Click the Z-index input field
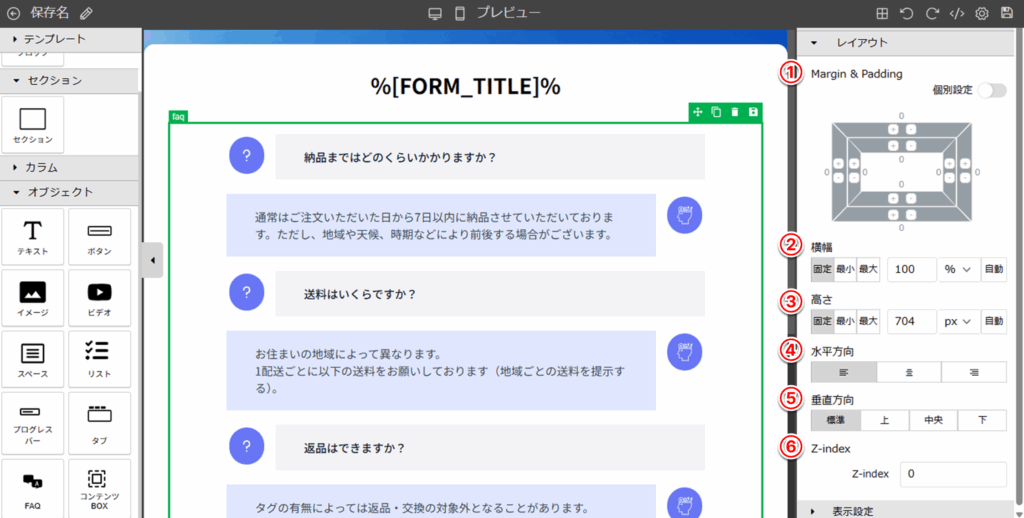Screen dimensions: 1024x518 (x=952, y=473)
